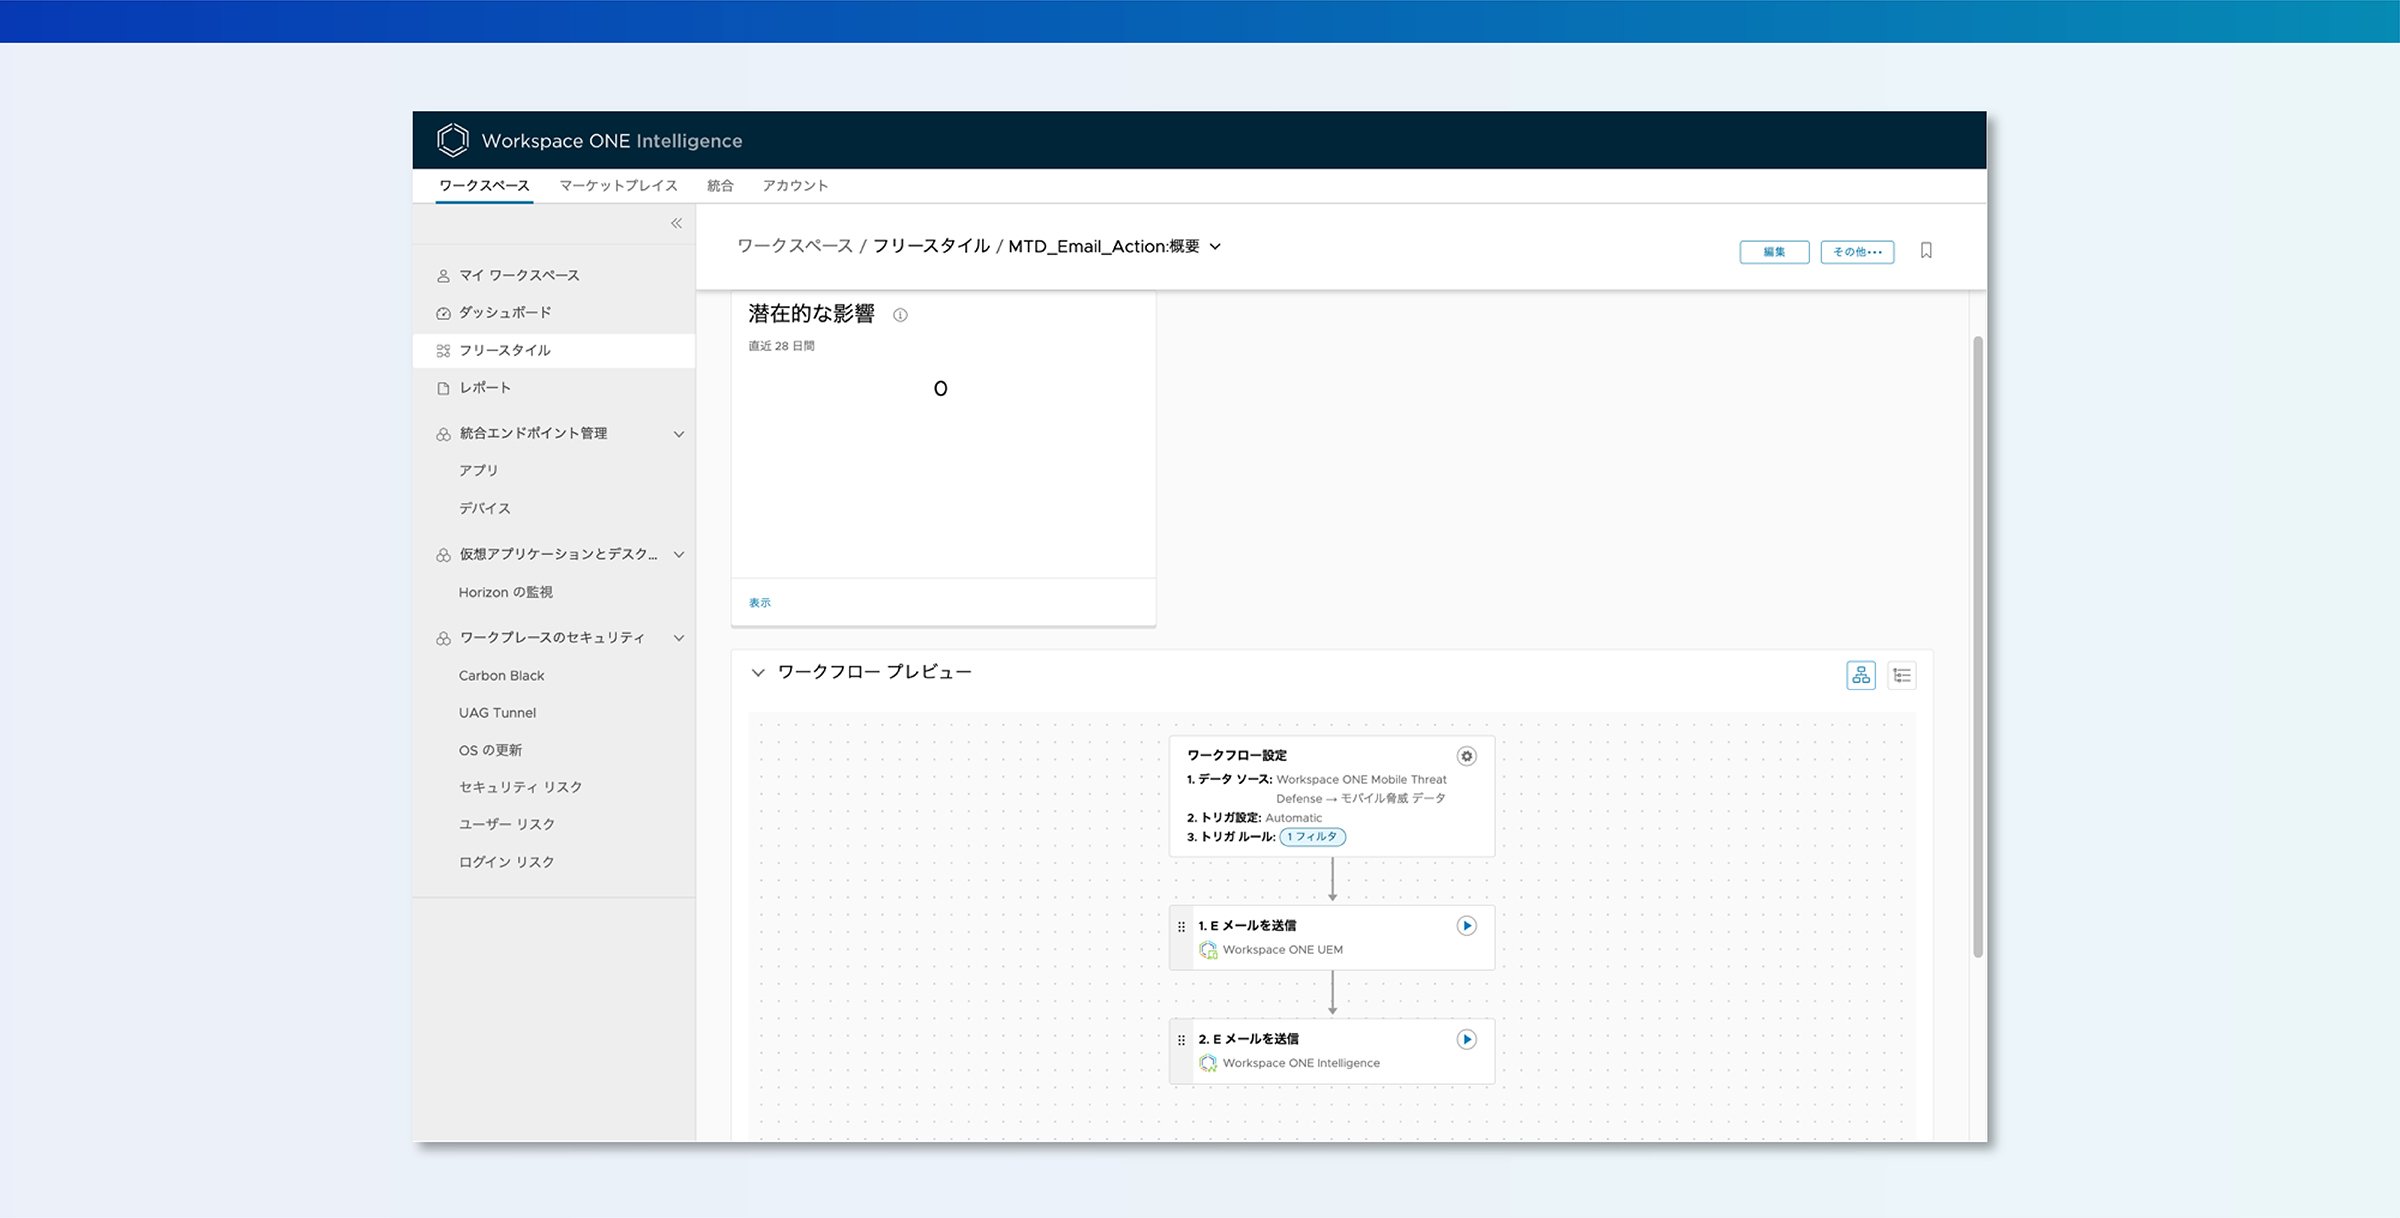This screenshot has height=1218, width=2400.
Task: Click the 仮想アプリケーション group icon
Action: click(443, 555)
